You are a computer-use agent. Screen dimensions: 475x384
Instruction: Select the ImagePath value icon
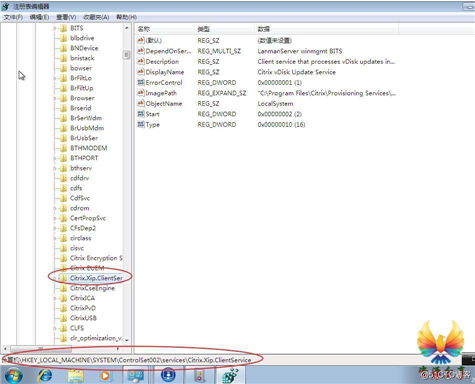click(x=141, y=93)
